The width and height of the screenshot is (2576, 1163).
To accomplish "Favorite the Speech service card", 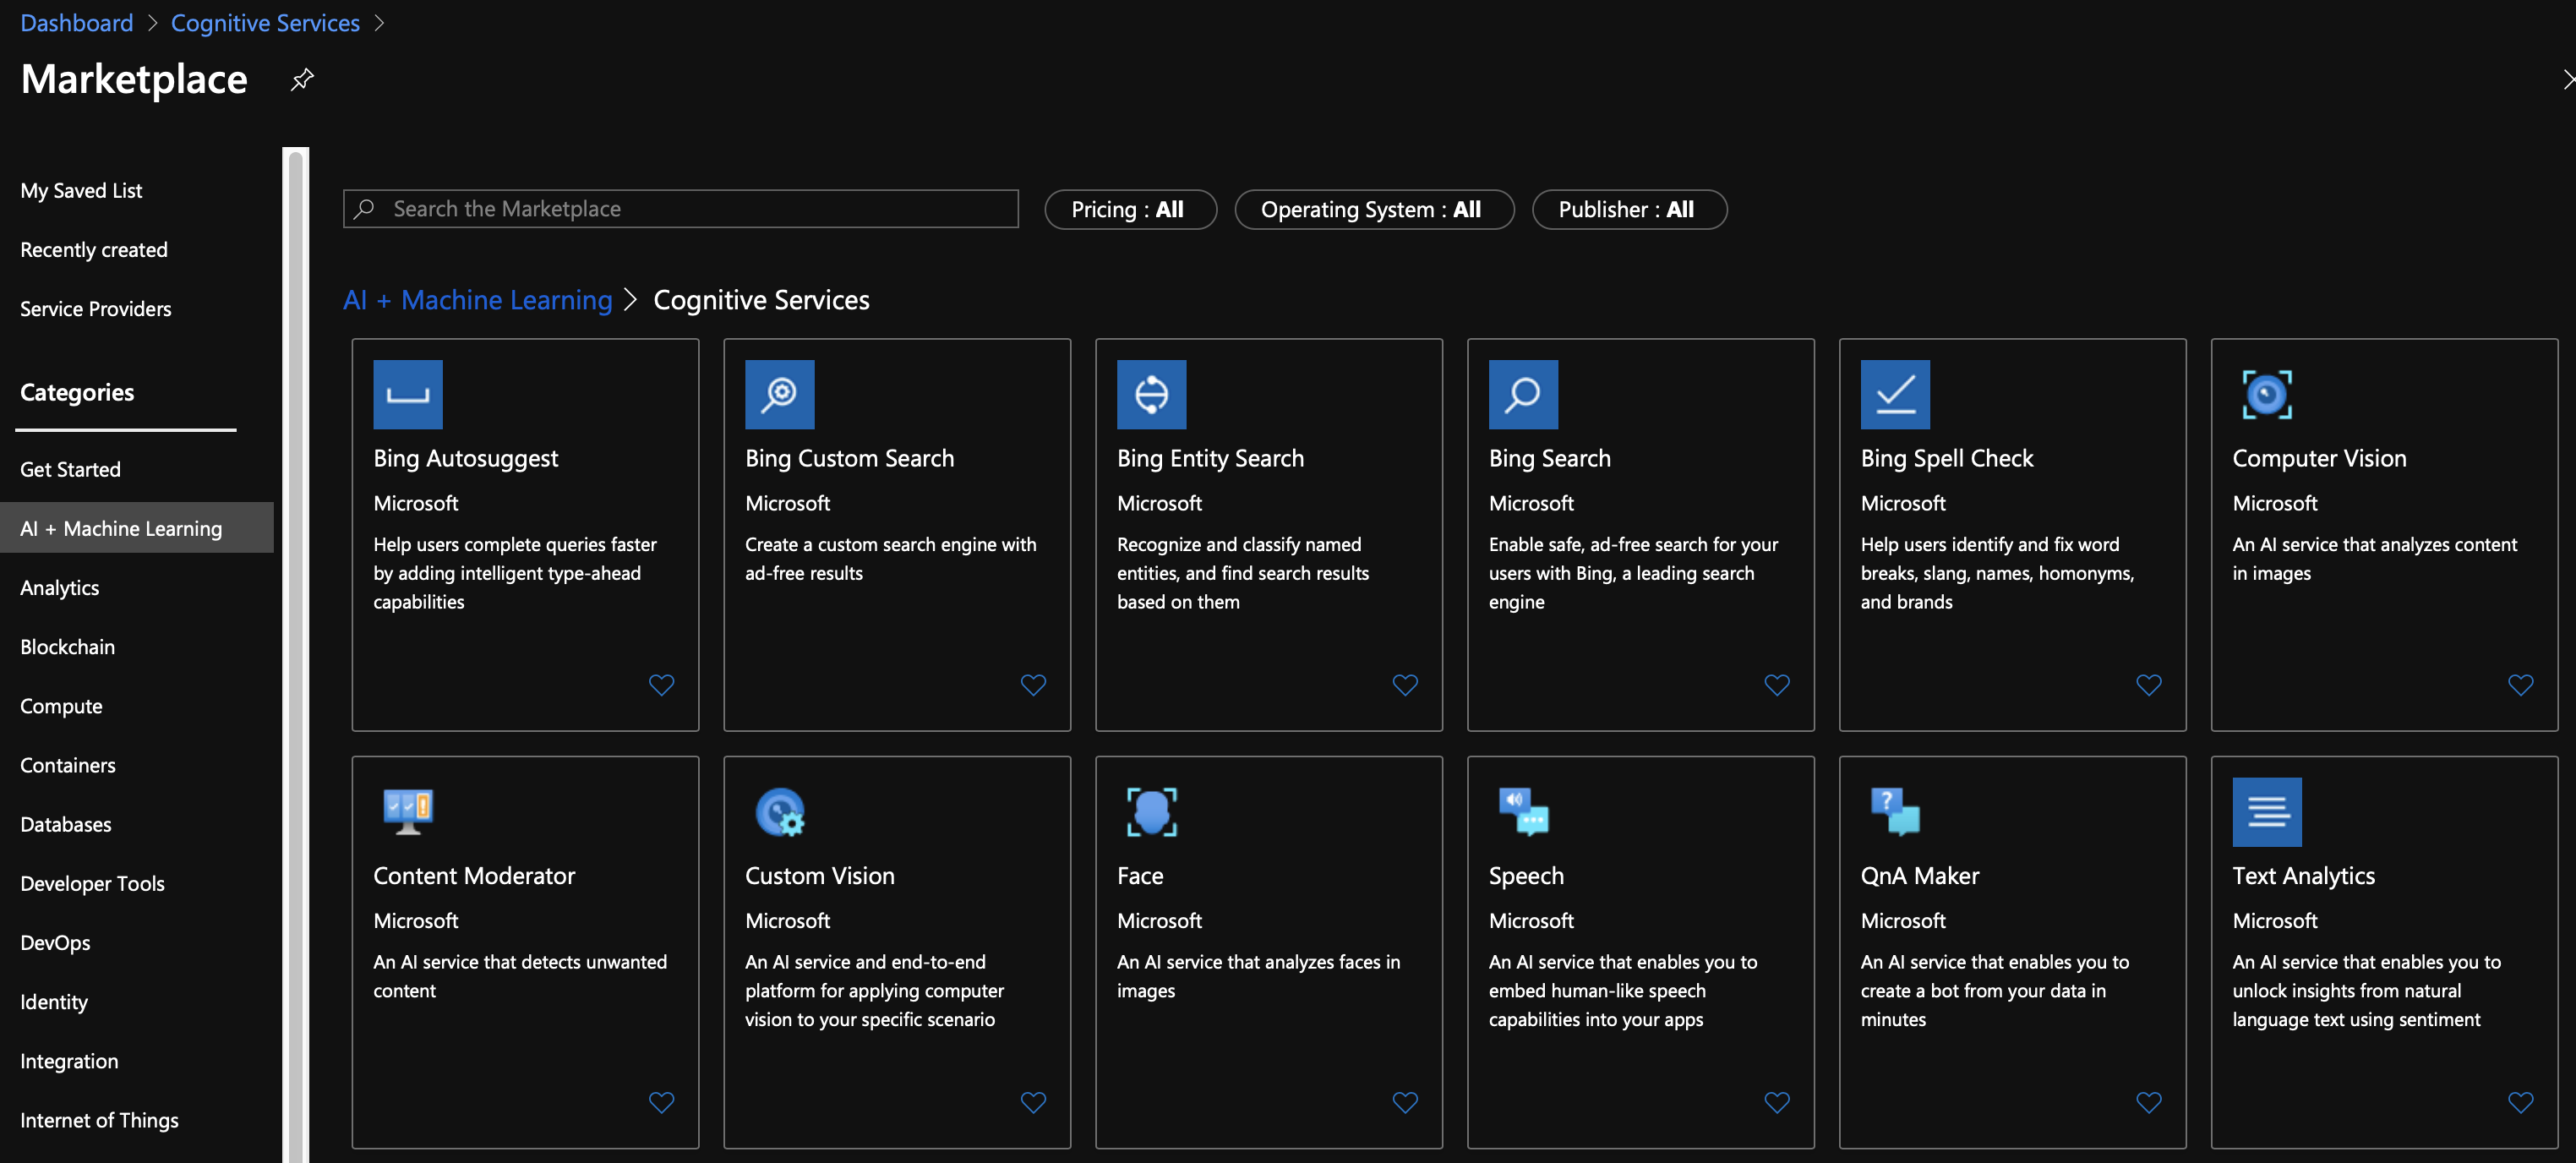I will click(1778, 1102).
